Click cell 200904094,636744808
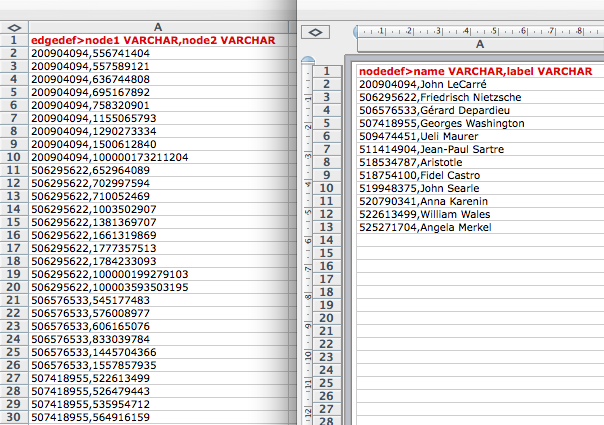The width and height of the screenshot is (604, 425). coord(158,79)
